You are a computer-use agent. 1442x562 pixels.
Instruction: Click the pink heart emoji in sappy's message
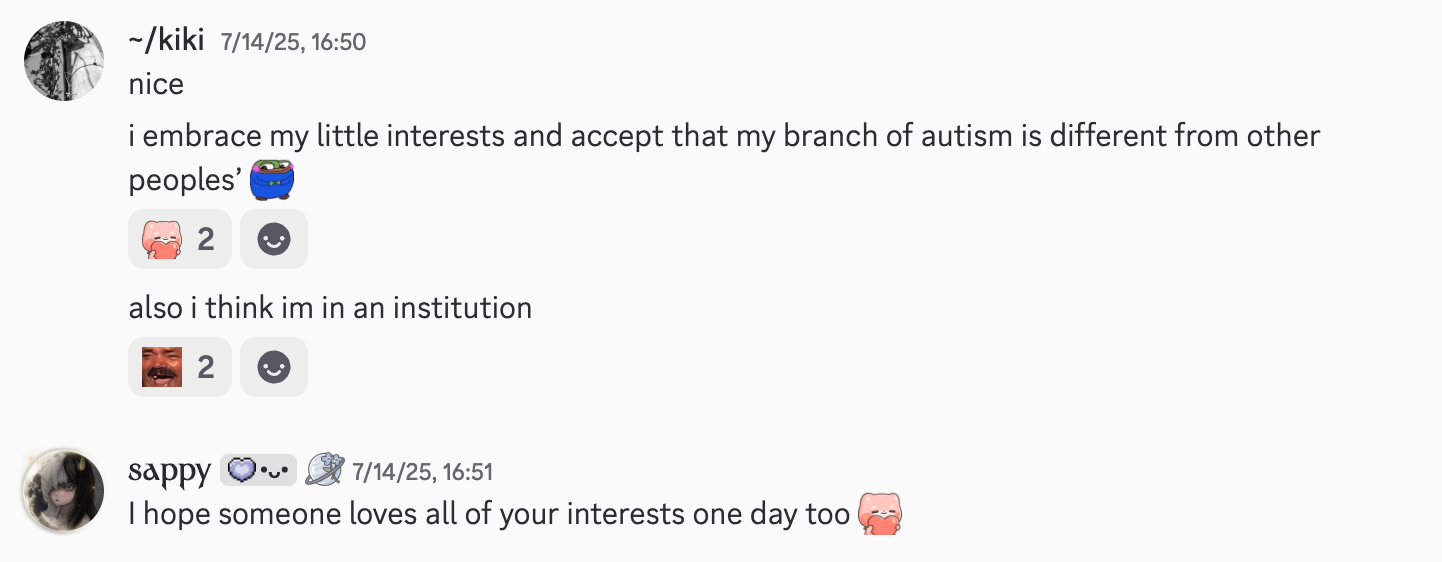(x=880, y=515)
